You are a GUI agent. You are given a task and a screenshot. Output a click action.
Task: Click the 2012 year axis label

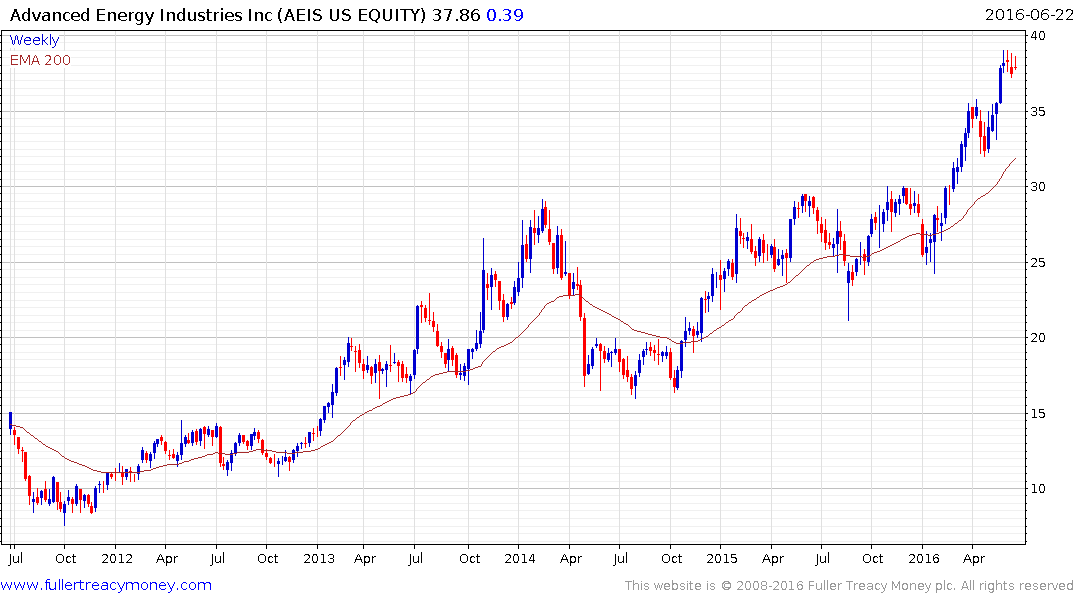[117, 558]
